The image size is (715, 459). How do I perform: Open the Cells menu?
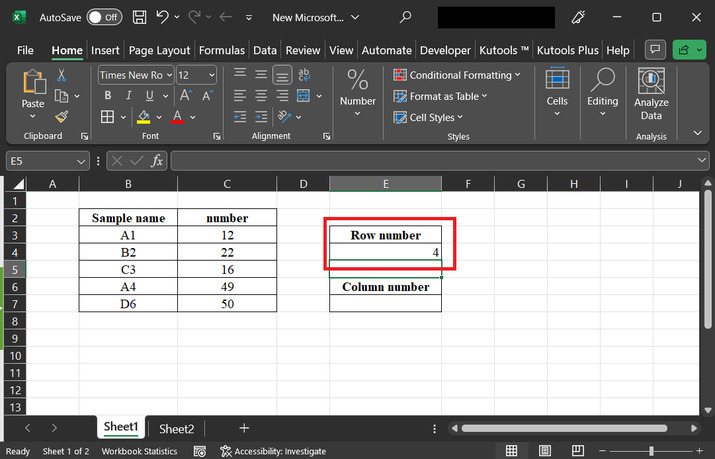pyautogui.click(x=557, y=93)
